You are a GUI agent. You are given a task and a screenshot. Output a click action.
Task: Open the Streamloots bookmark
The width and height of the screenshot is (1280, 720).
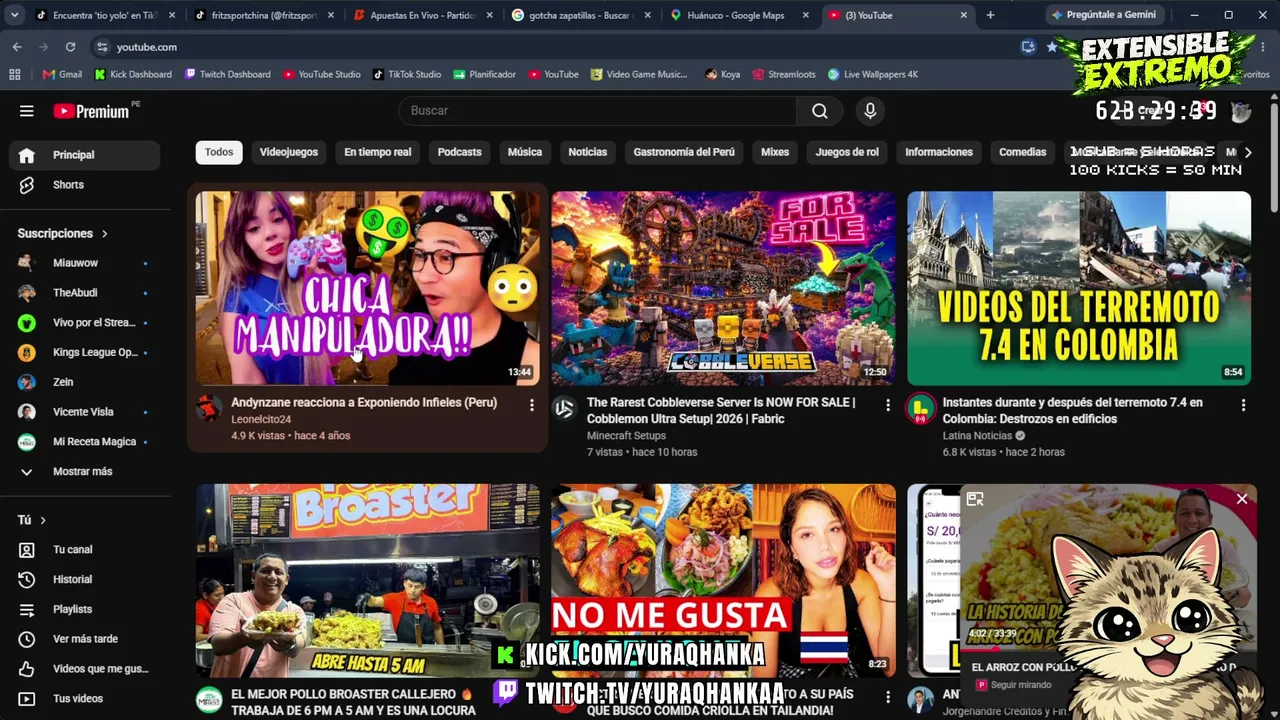pos(783,74)
